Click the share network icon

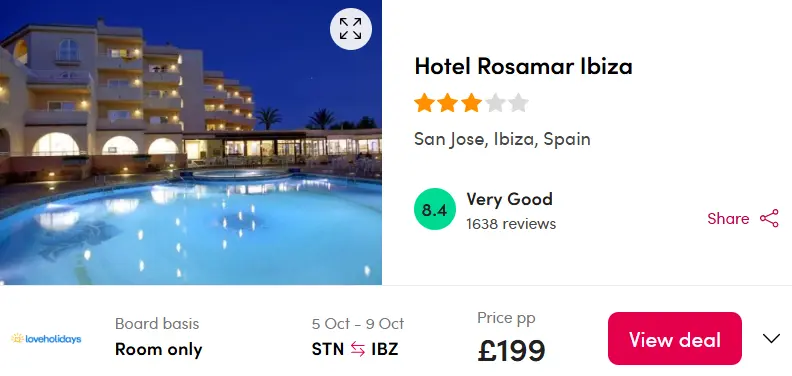point(769,219)
